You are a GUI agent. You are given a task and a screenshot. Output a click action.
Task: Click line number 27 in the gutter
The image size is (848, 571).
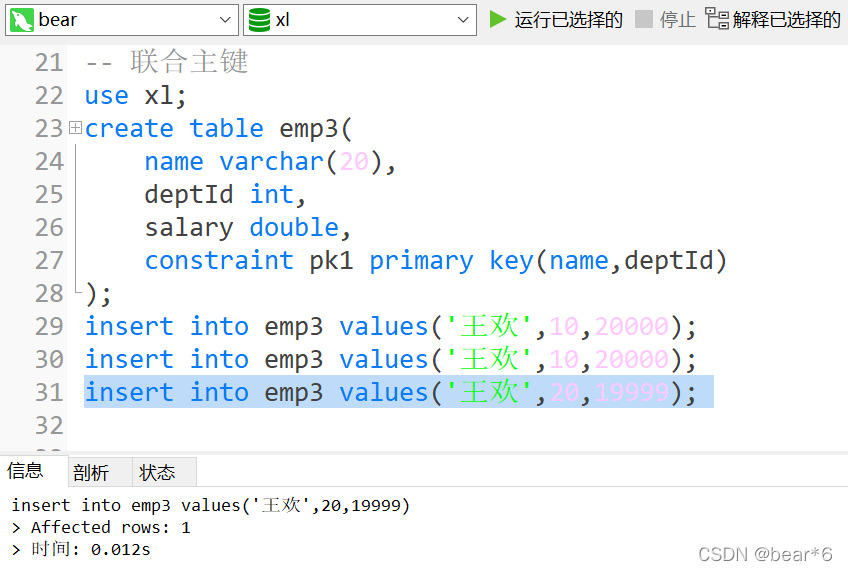49,261
